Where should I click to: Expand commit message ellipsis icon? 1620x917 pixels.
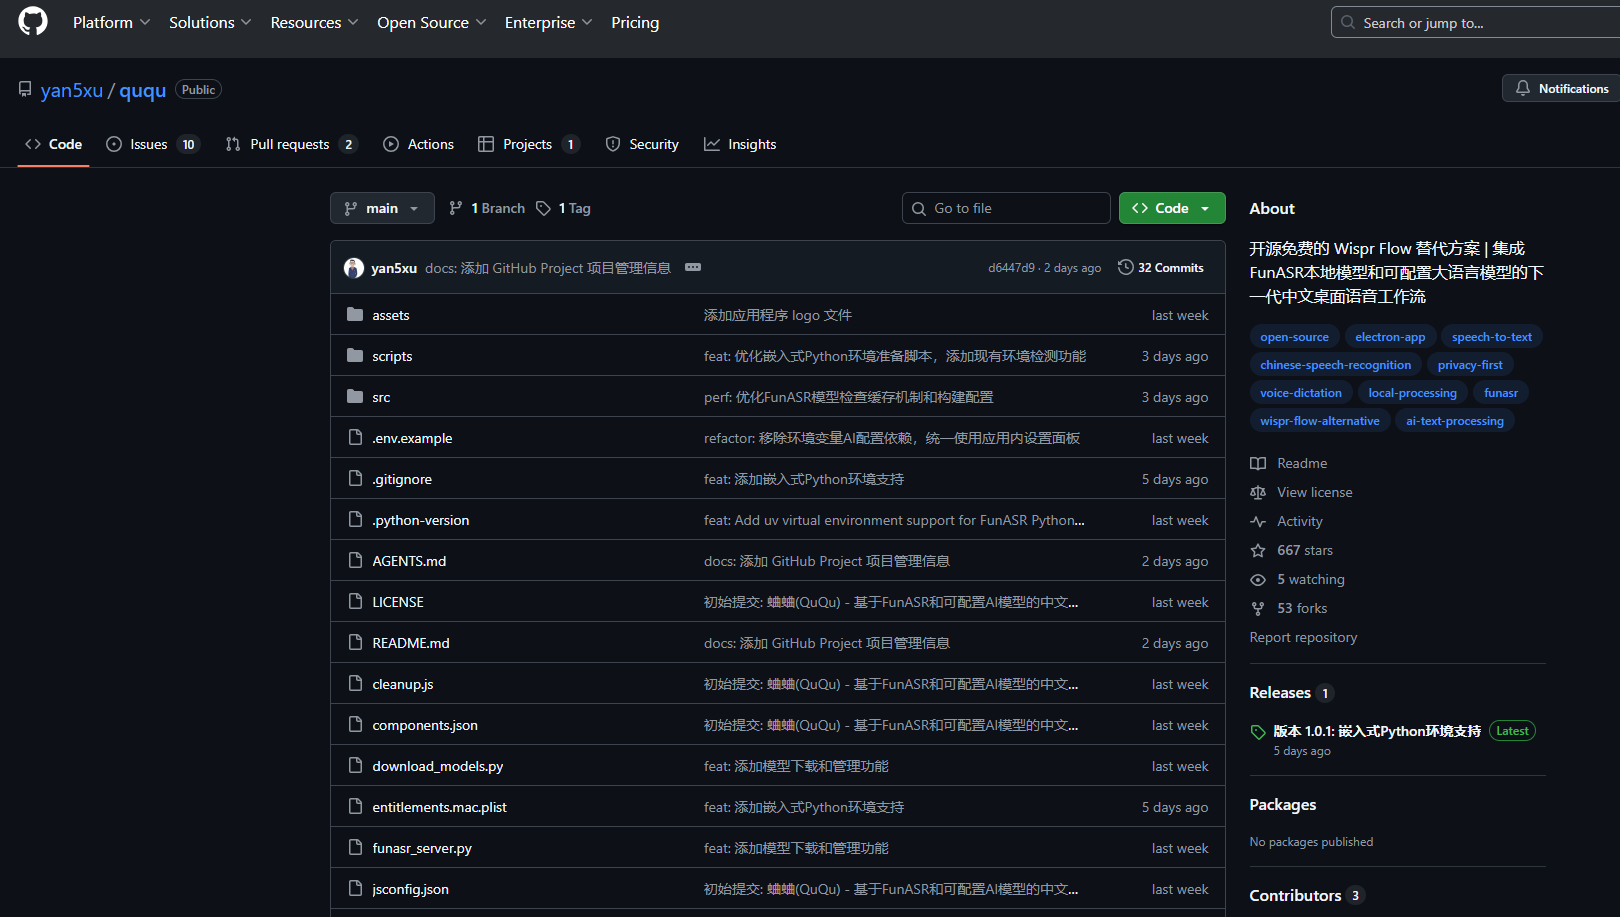pos(693,268)
